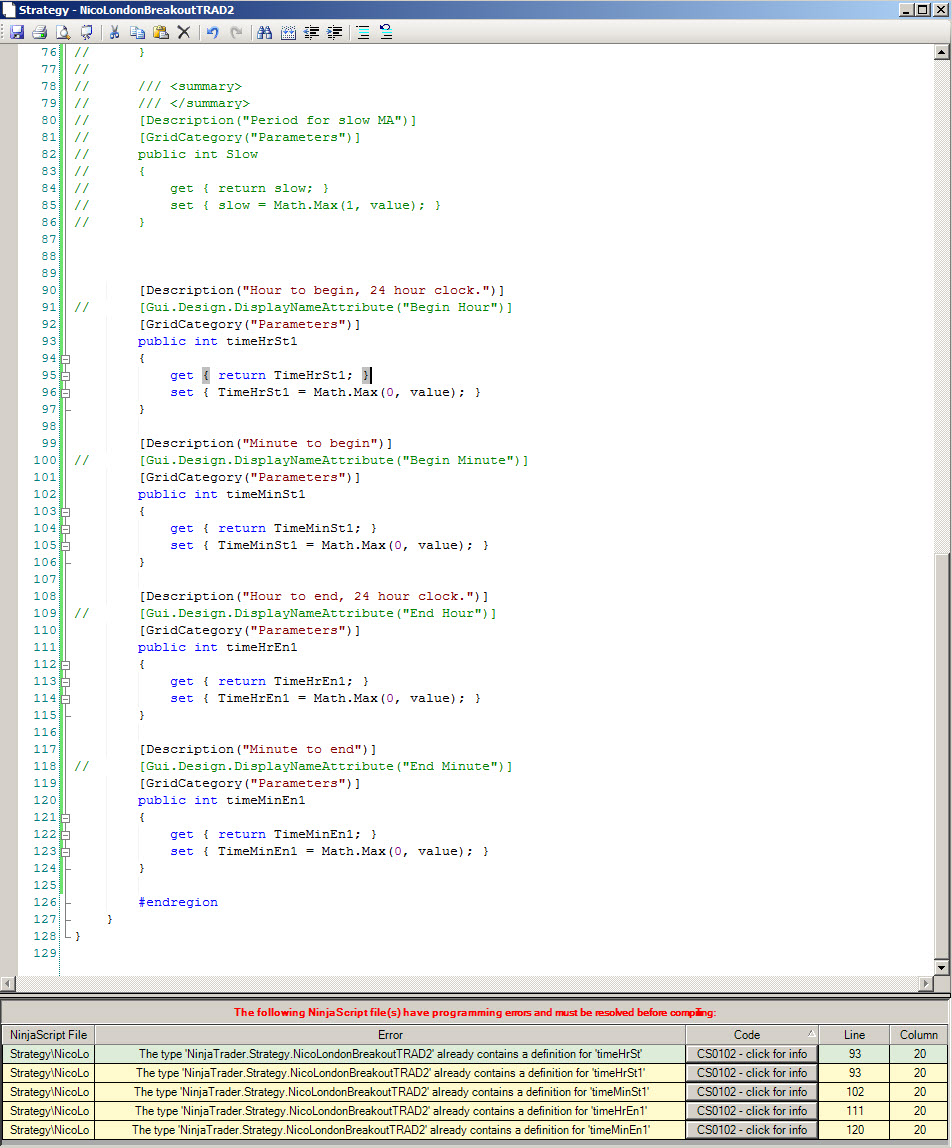
Task: Click the vertical scrollbar down arrow
Action: pyautogui.click(x=942, y=967)
